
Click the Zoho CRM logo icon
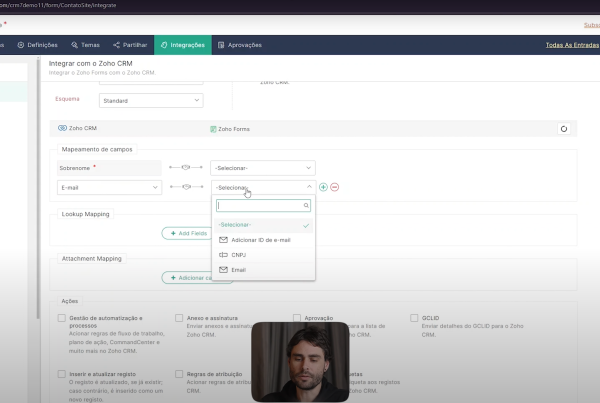pyautogui.click(x=62, y=129)
